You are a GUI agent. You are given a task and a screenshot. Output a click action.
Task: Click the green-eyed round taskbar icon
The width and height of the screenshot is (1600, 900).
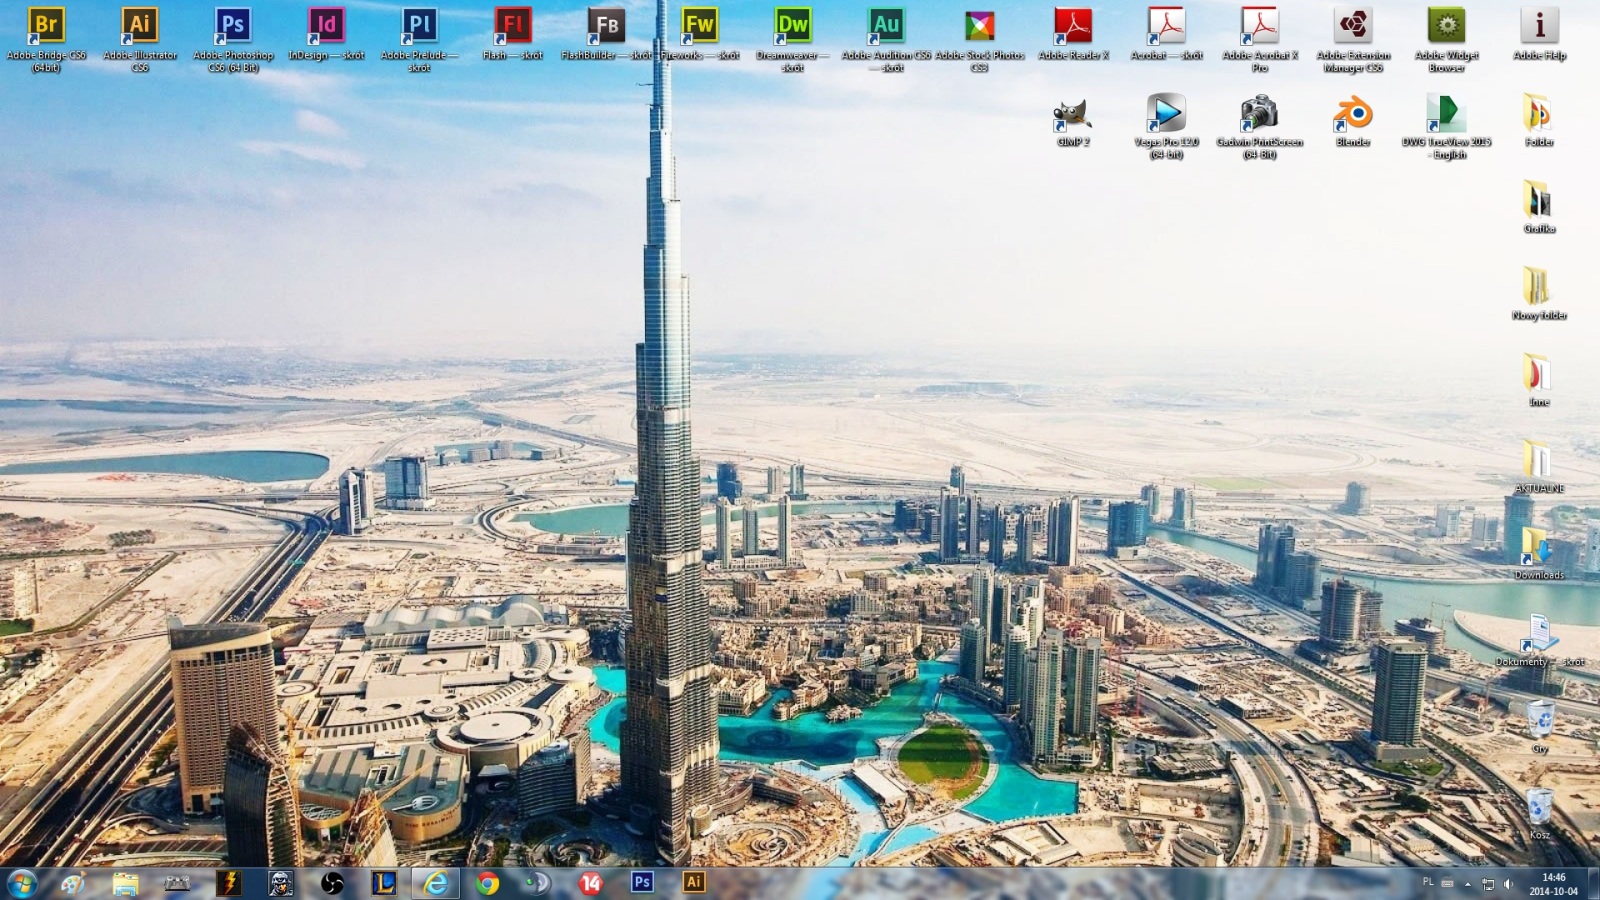538,883
